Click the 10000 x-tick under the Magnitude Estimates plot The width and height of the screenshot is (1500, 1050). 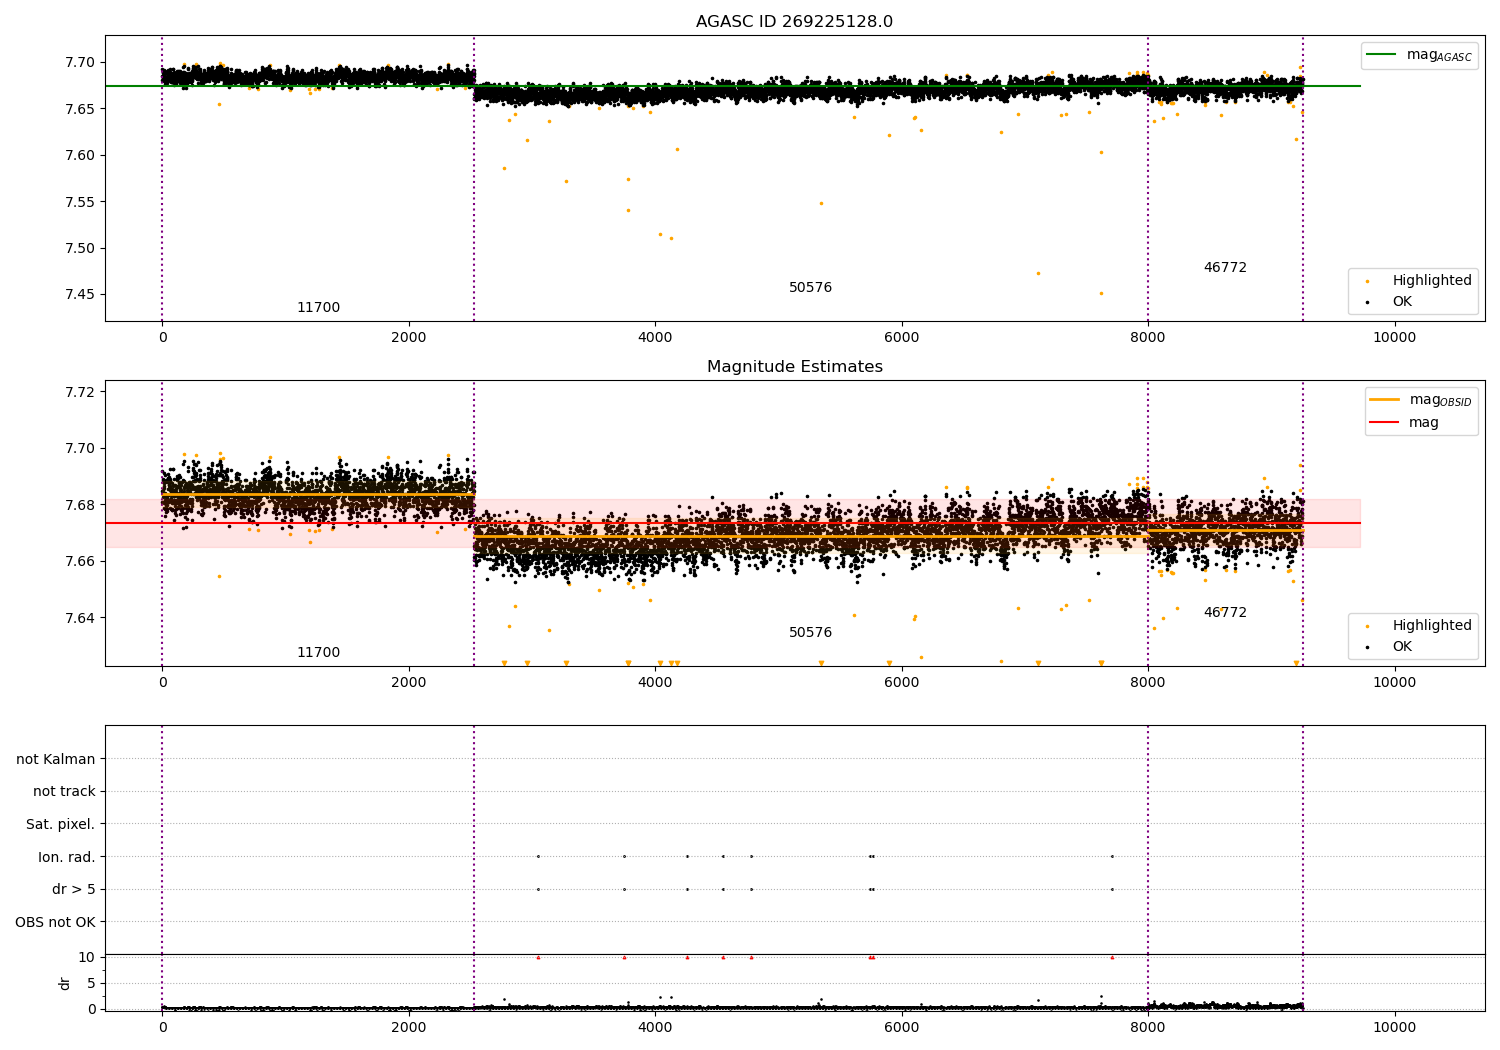point(1394,683)
